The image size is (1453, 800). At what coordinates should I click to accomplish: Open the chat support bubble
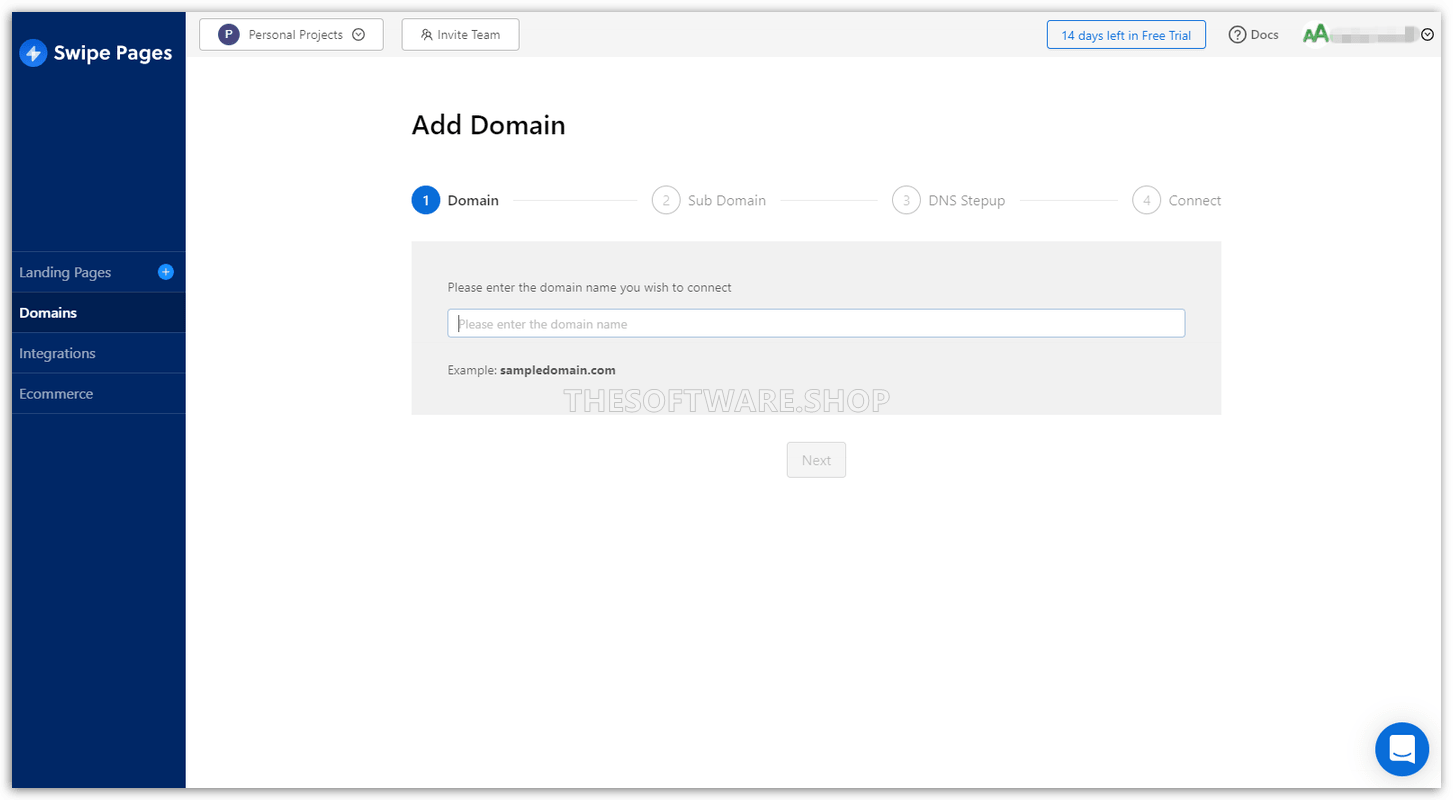pos(1402,749)
